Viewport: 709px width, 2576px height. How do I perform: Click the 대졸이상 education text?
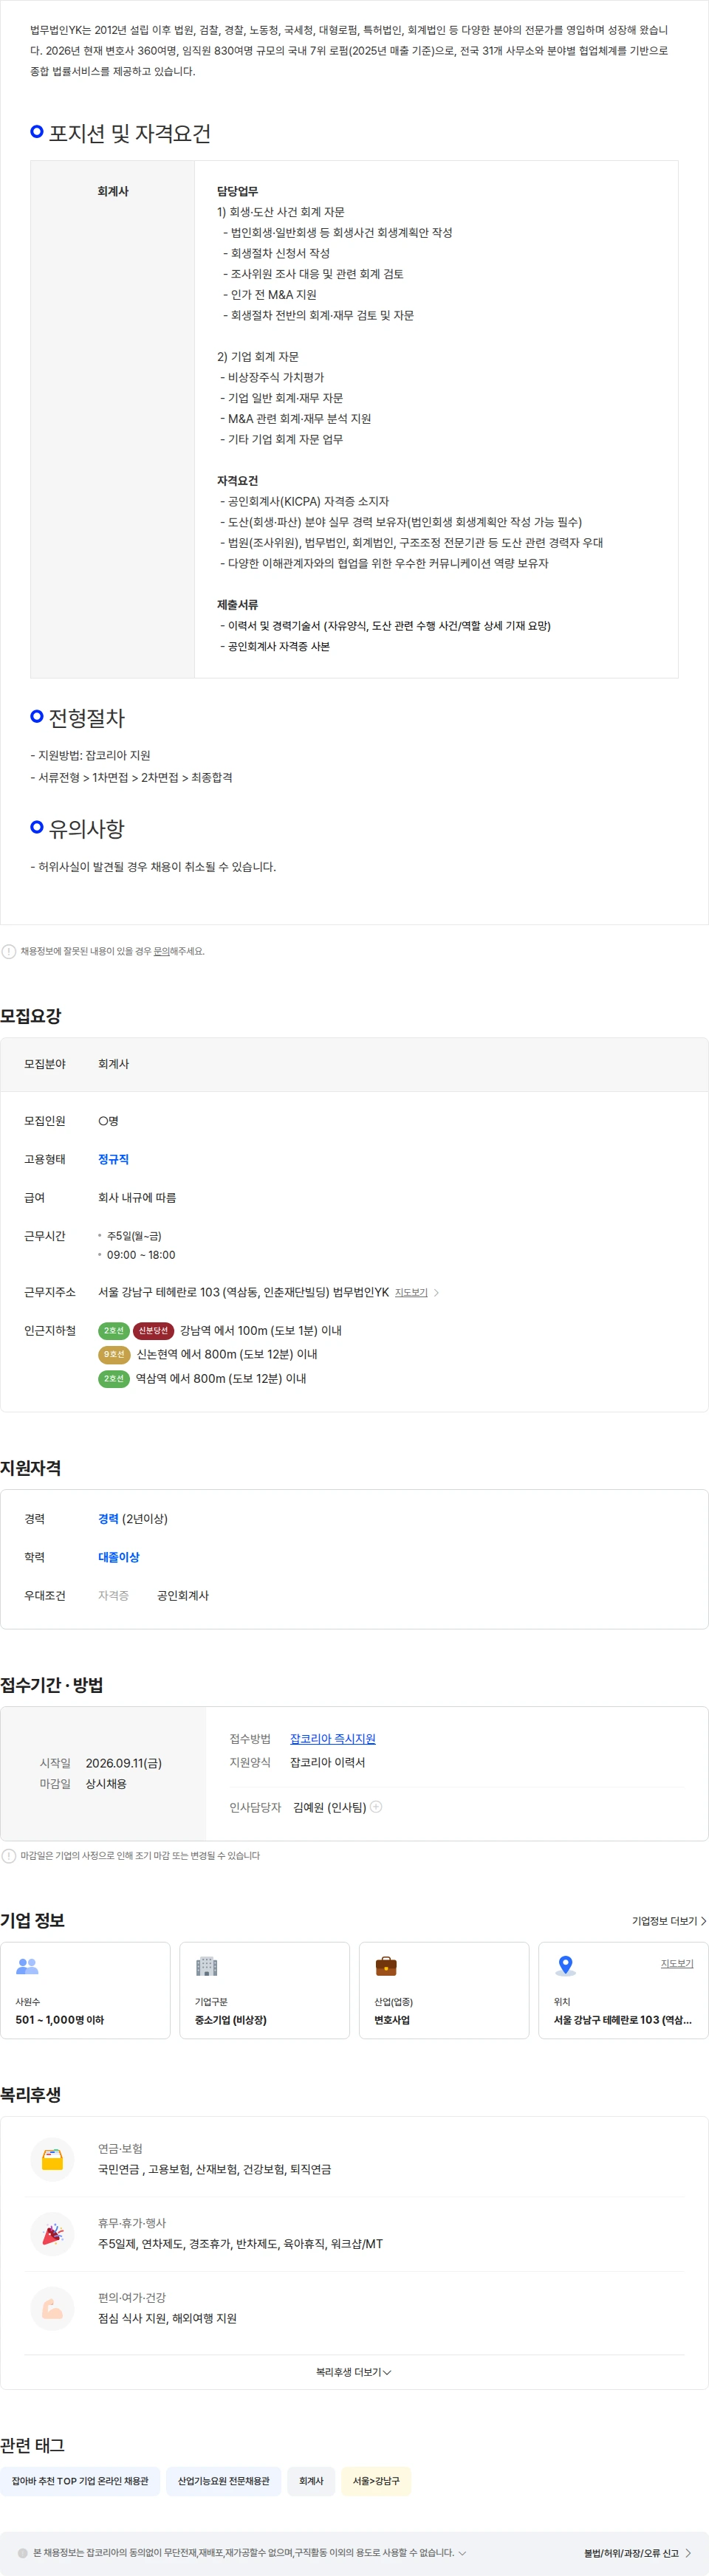(119, 1557)
